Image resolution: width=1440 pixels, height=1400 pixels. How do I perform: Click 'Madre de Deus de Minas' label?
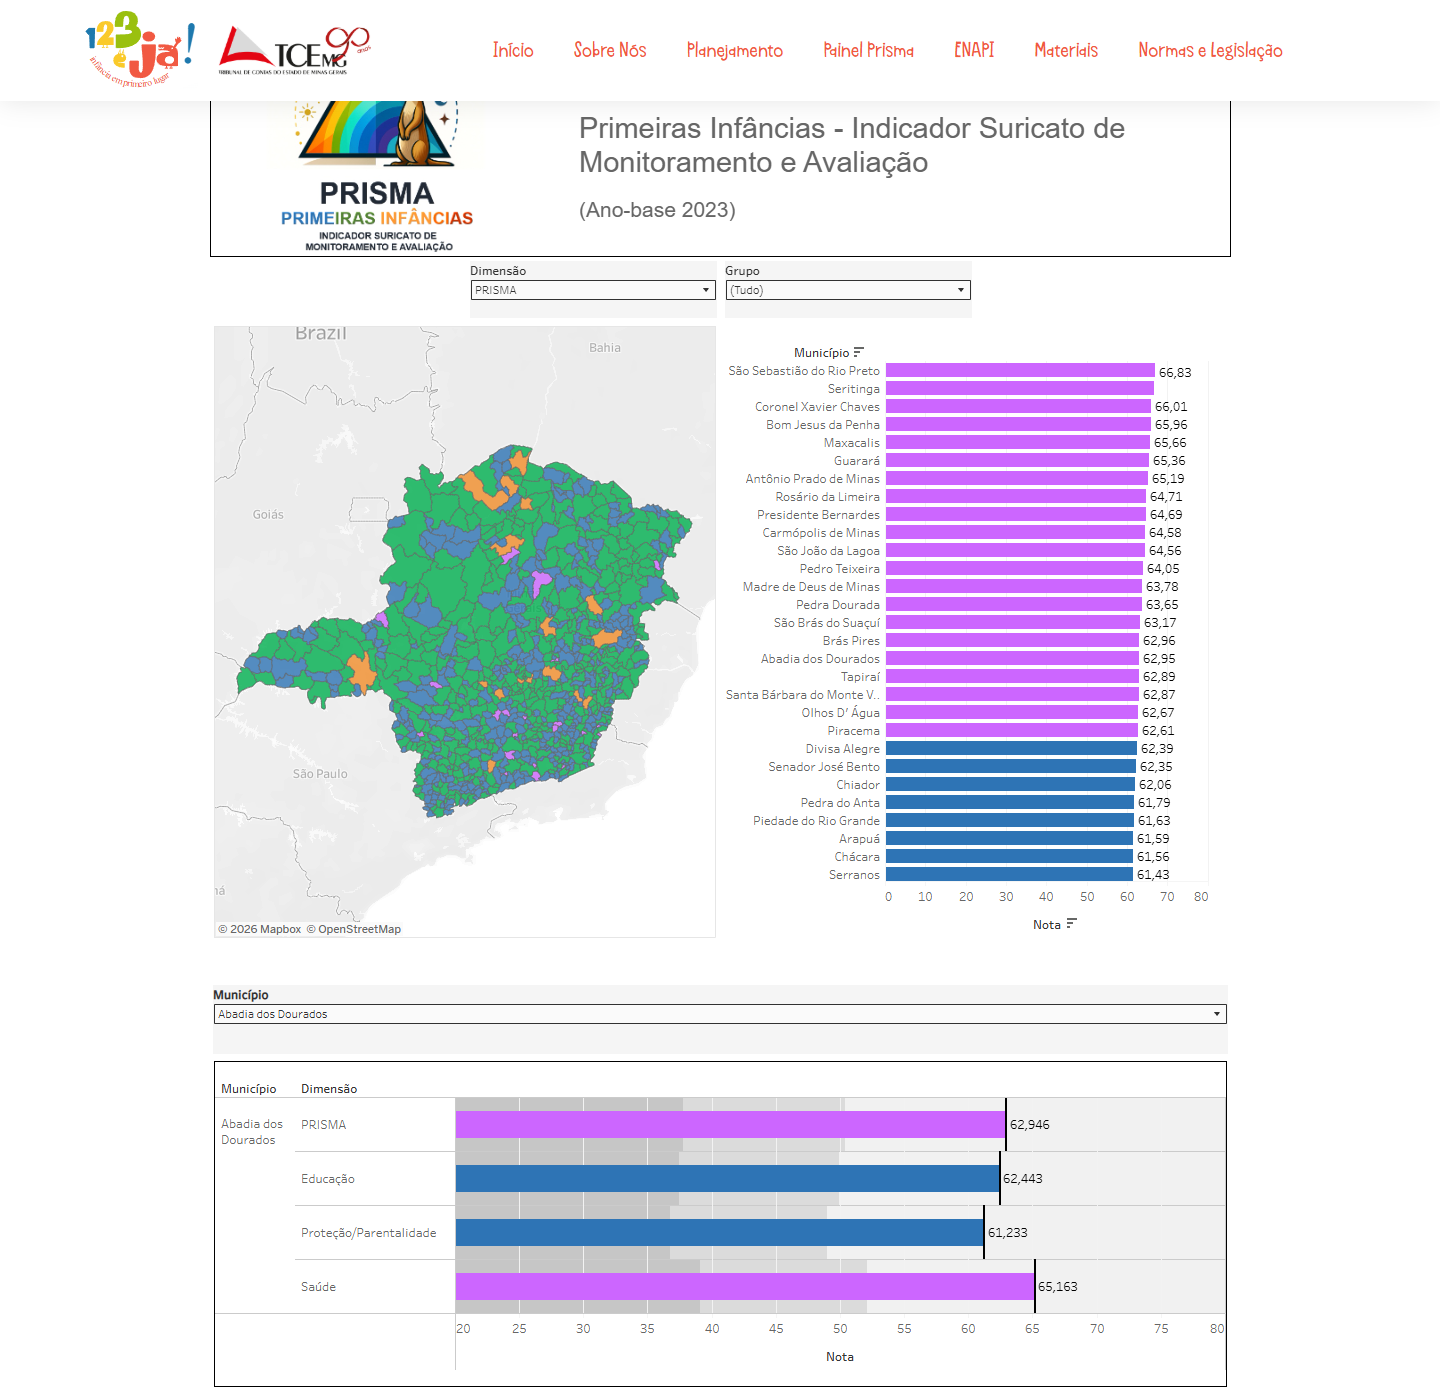(x=812, y=587)
